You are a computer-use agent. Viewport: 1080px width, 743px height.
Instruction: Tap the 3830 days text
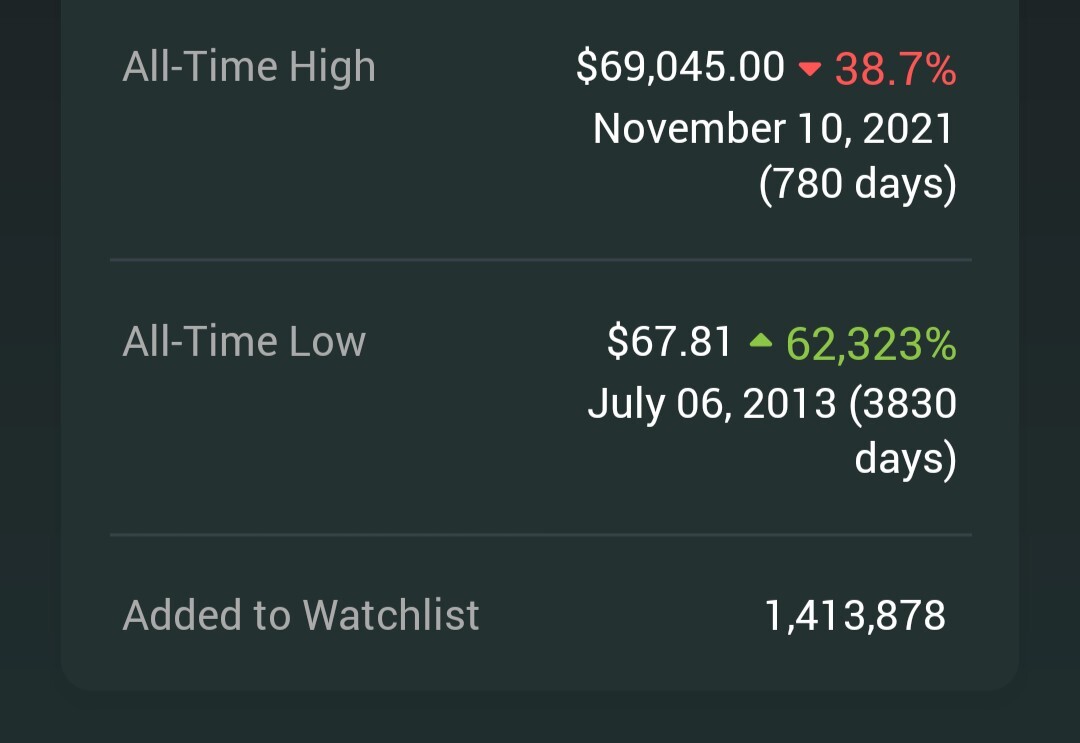904,431
